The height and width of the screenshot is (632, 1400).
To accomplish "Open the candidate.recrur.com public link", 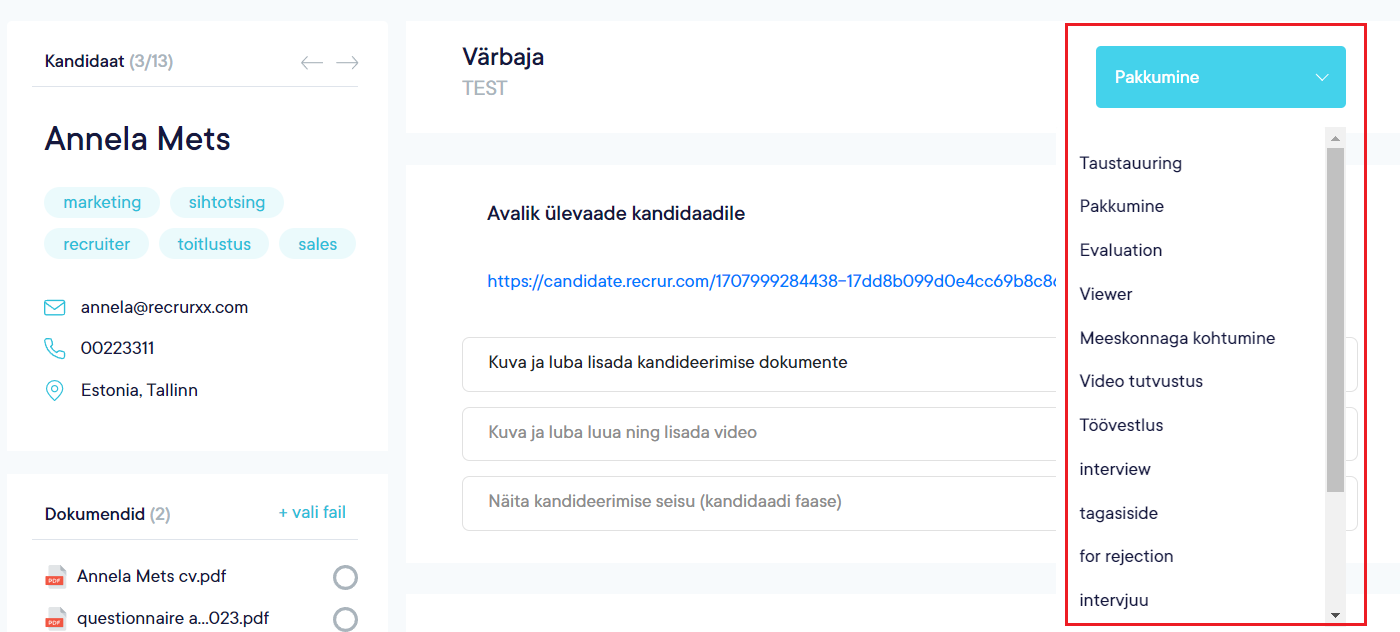I will 770,282.
